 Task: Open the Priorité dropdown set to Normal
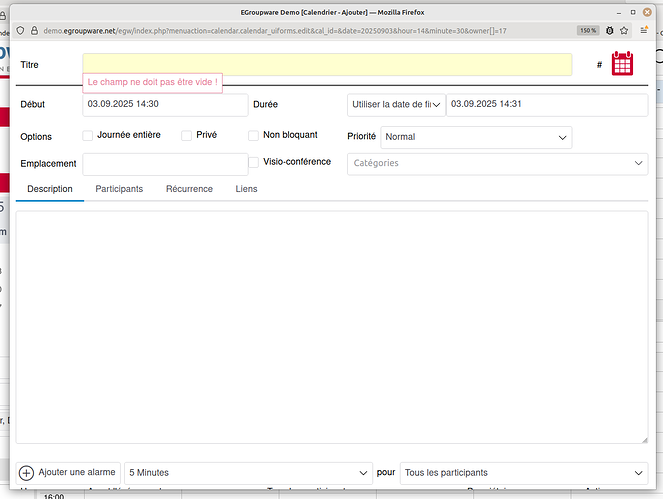476,137
